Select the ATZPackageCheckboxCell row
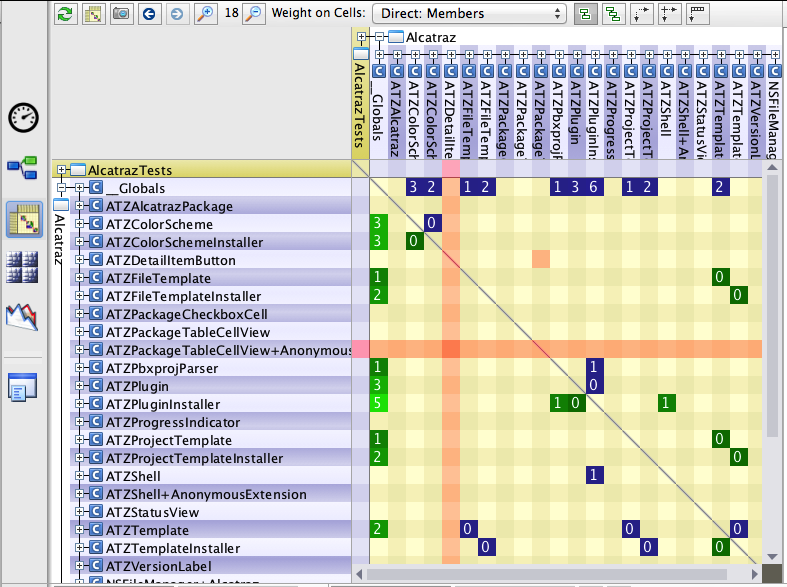The height and width of the screenshot is (587, 787). [210, 314]
